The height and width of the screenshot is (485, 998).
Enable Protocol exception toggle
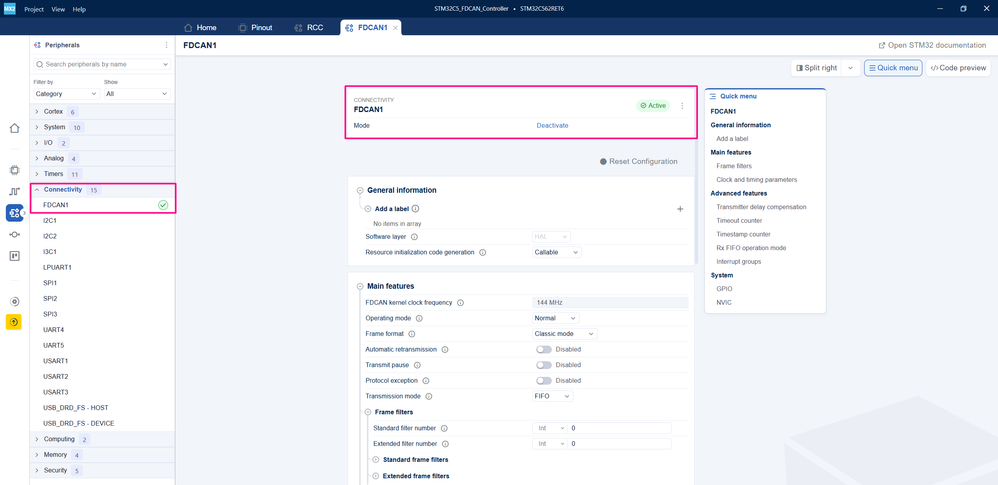[x=544, y=381]
